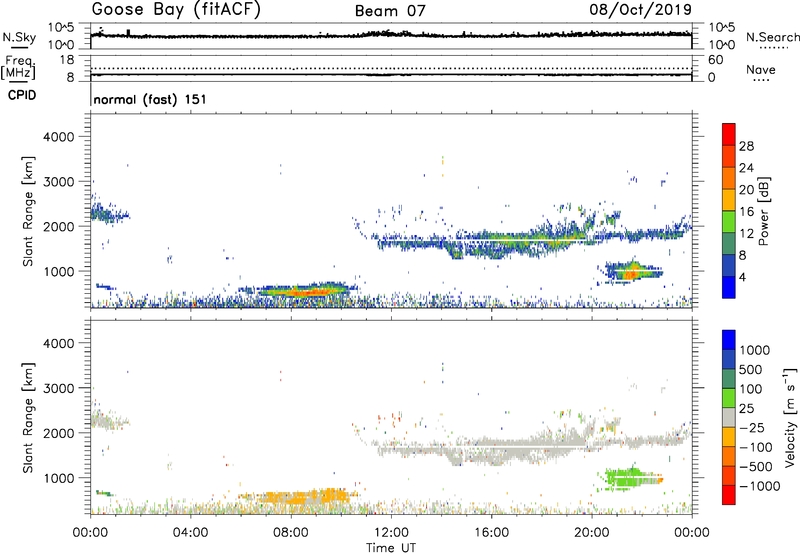Click the 'Power [dB]' colorbar label
The height and width of the screenshot is (554, 800).
tap(764, 211)
